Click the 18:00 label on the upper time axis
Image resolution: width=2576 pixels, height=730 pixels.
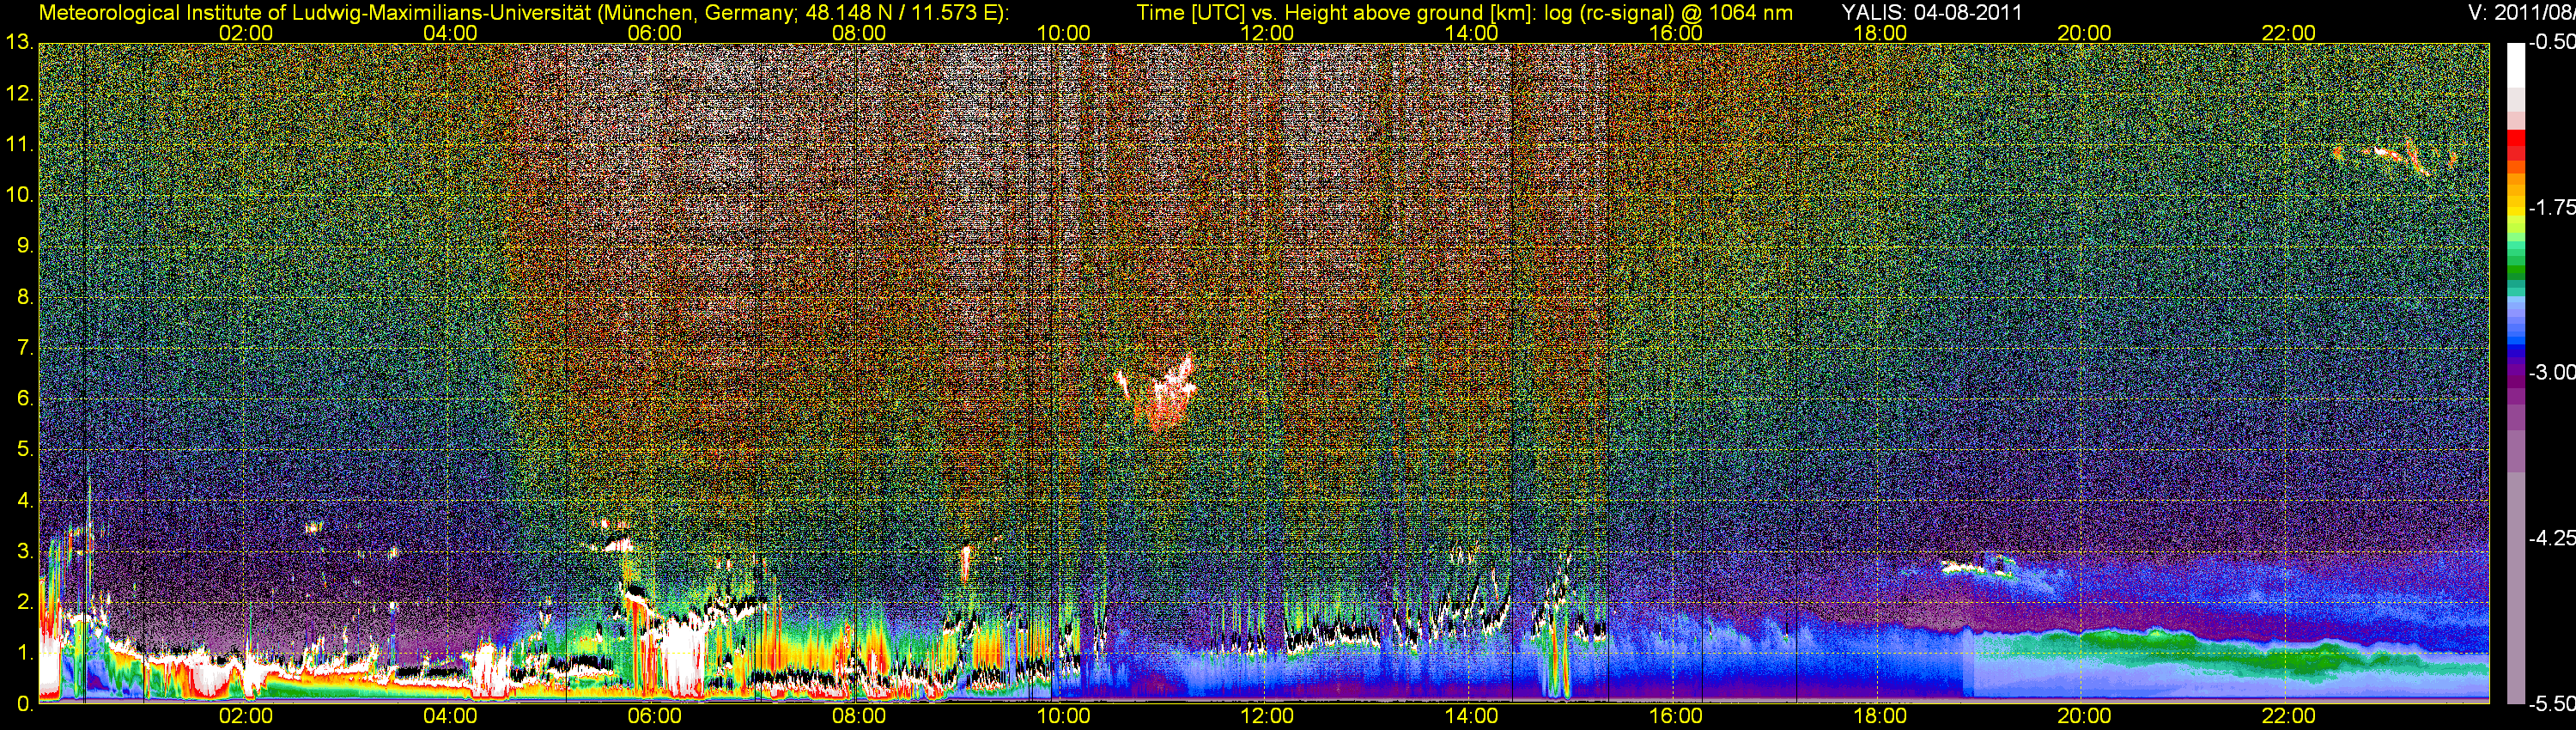pos(1880,33)
